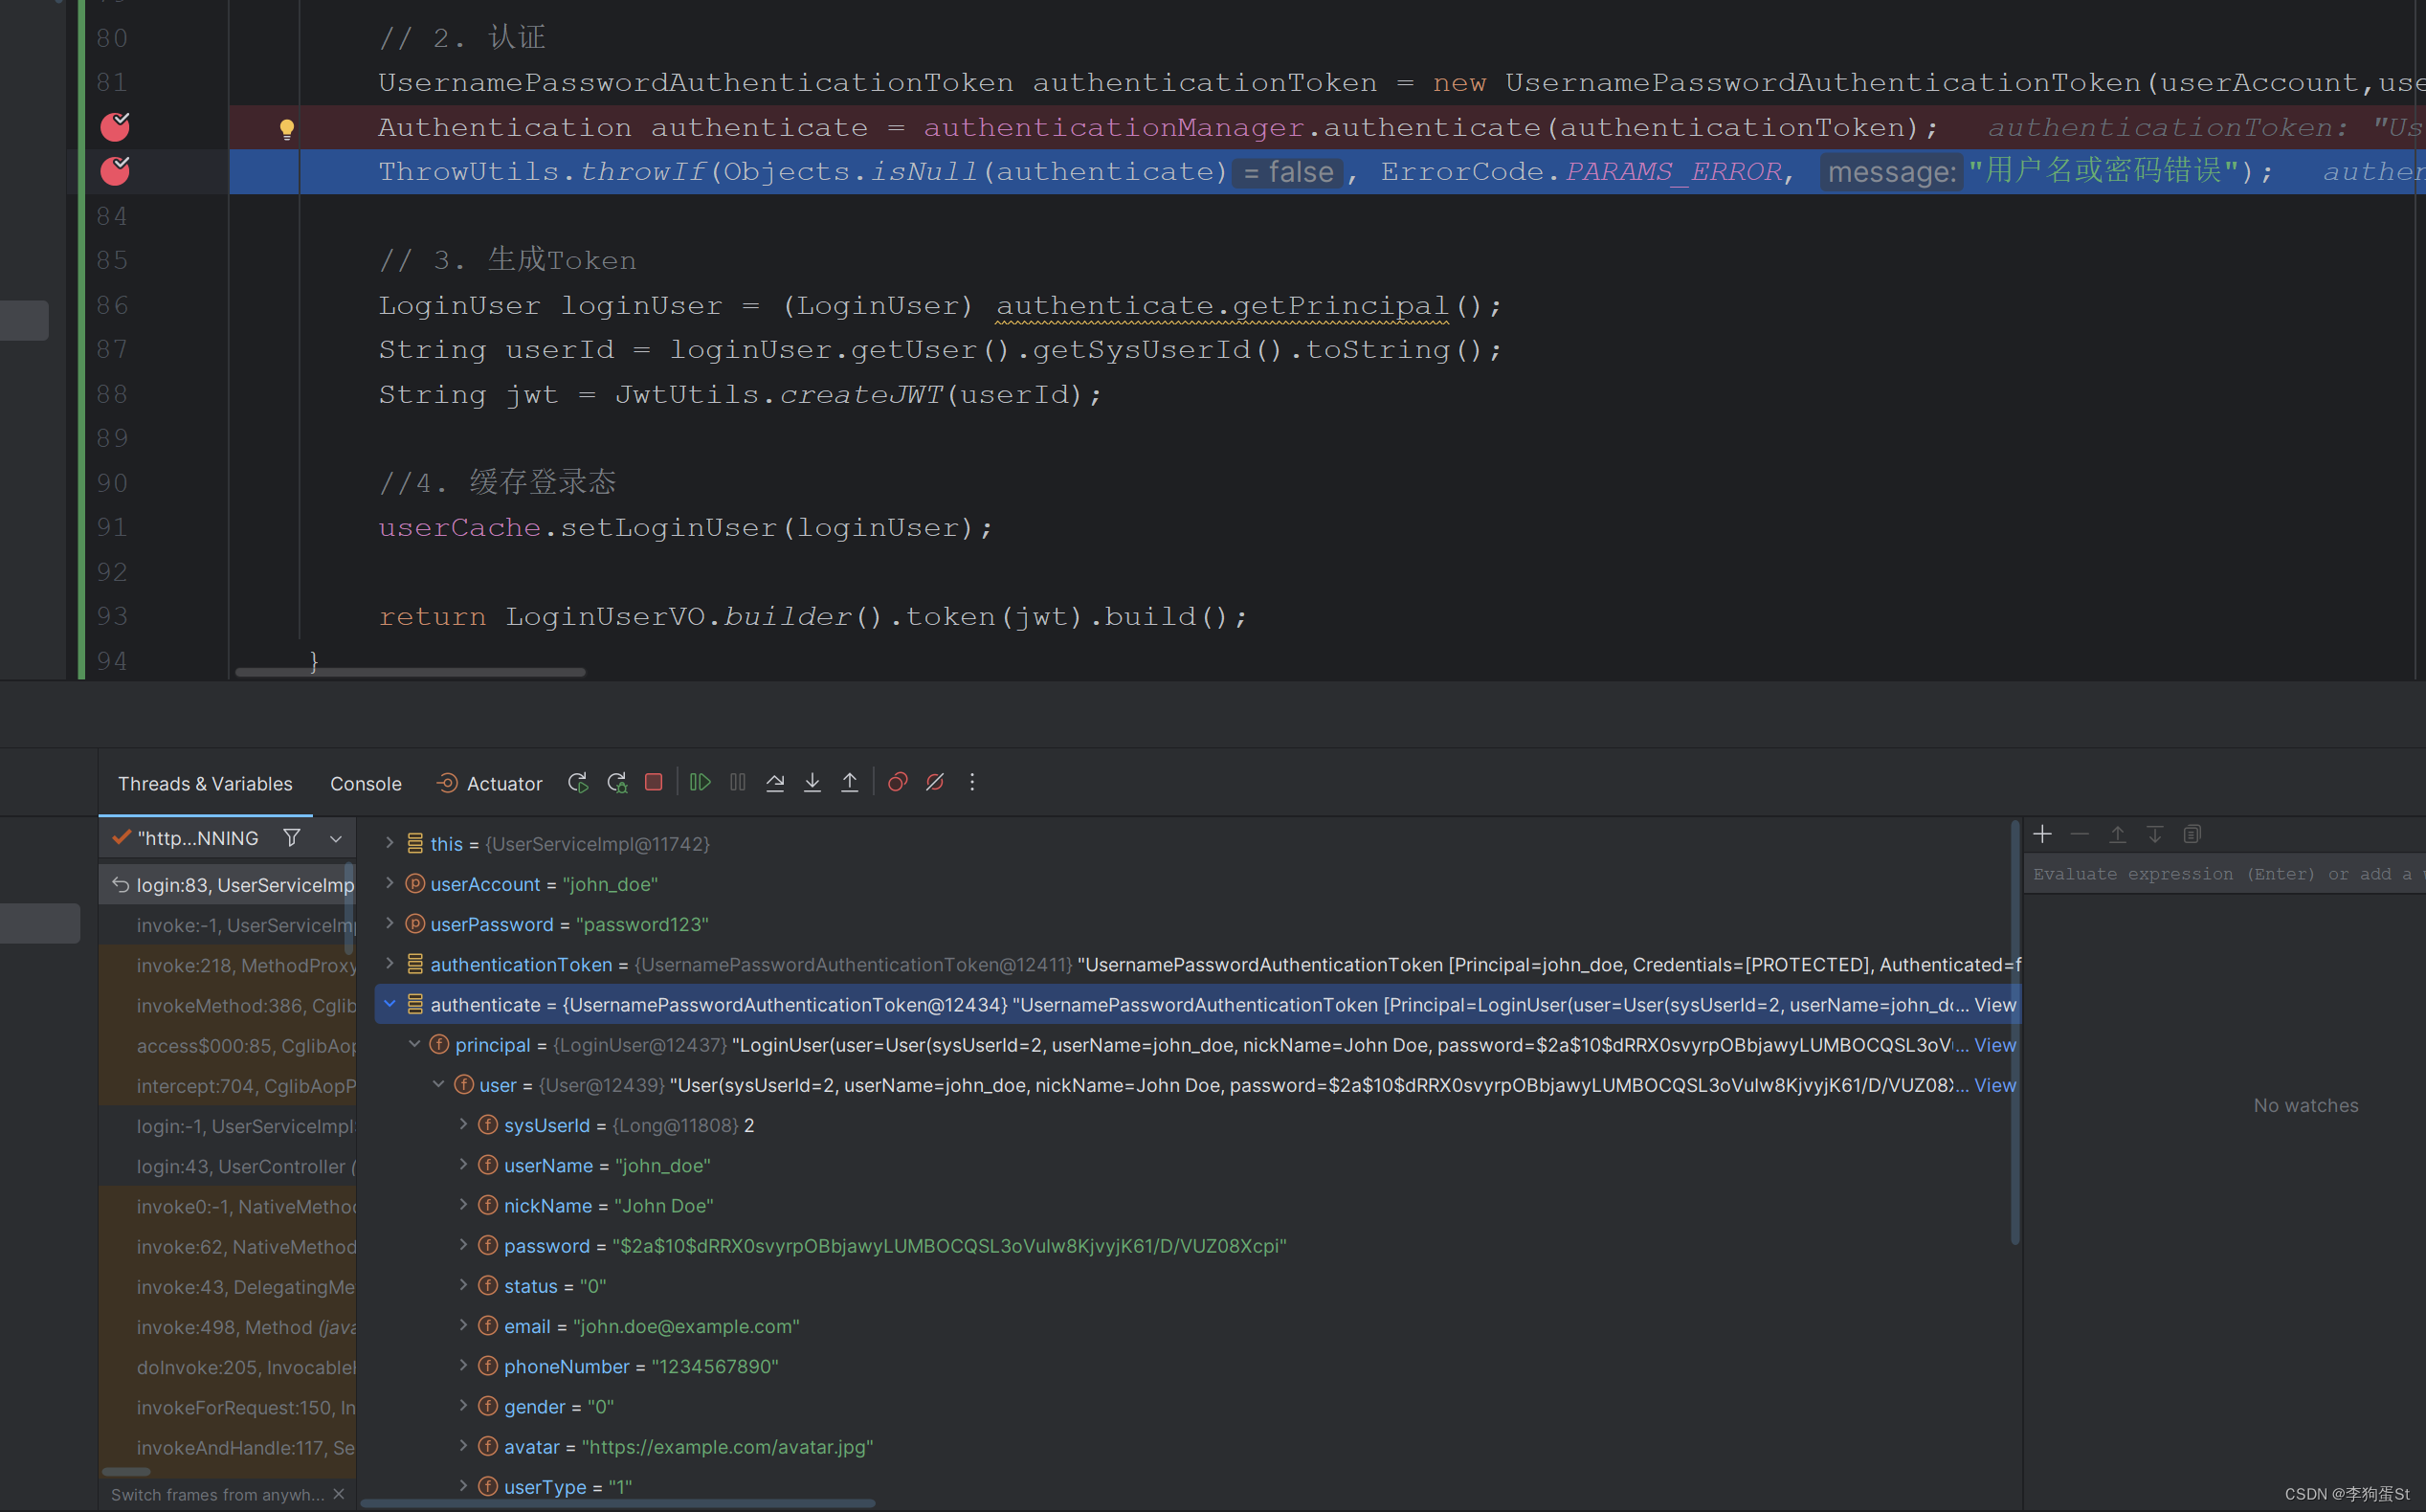Click View link on principal row
Screen dimensions: 2426x1512
(x=1995, y=1045)
